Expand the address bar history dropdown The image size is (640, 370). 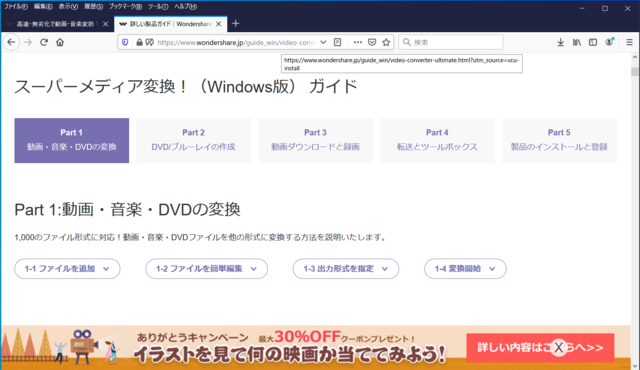tap(323, 42)
